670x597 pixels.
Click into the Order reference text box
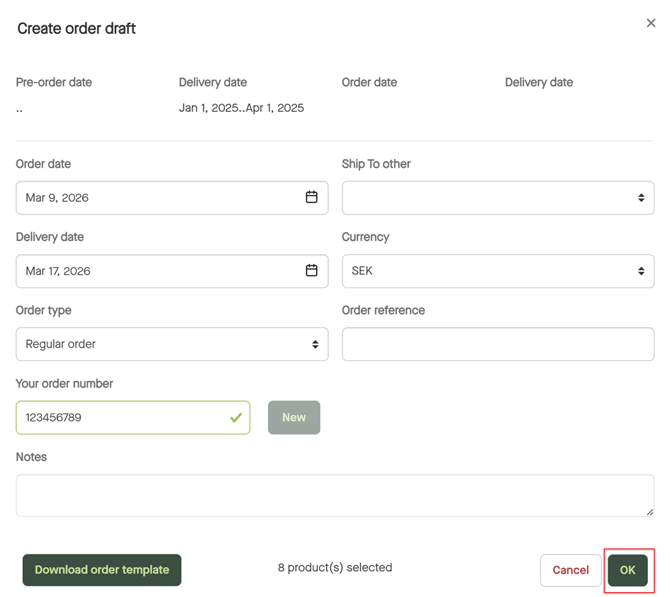(498, 344)
